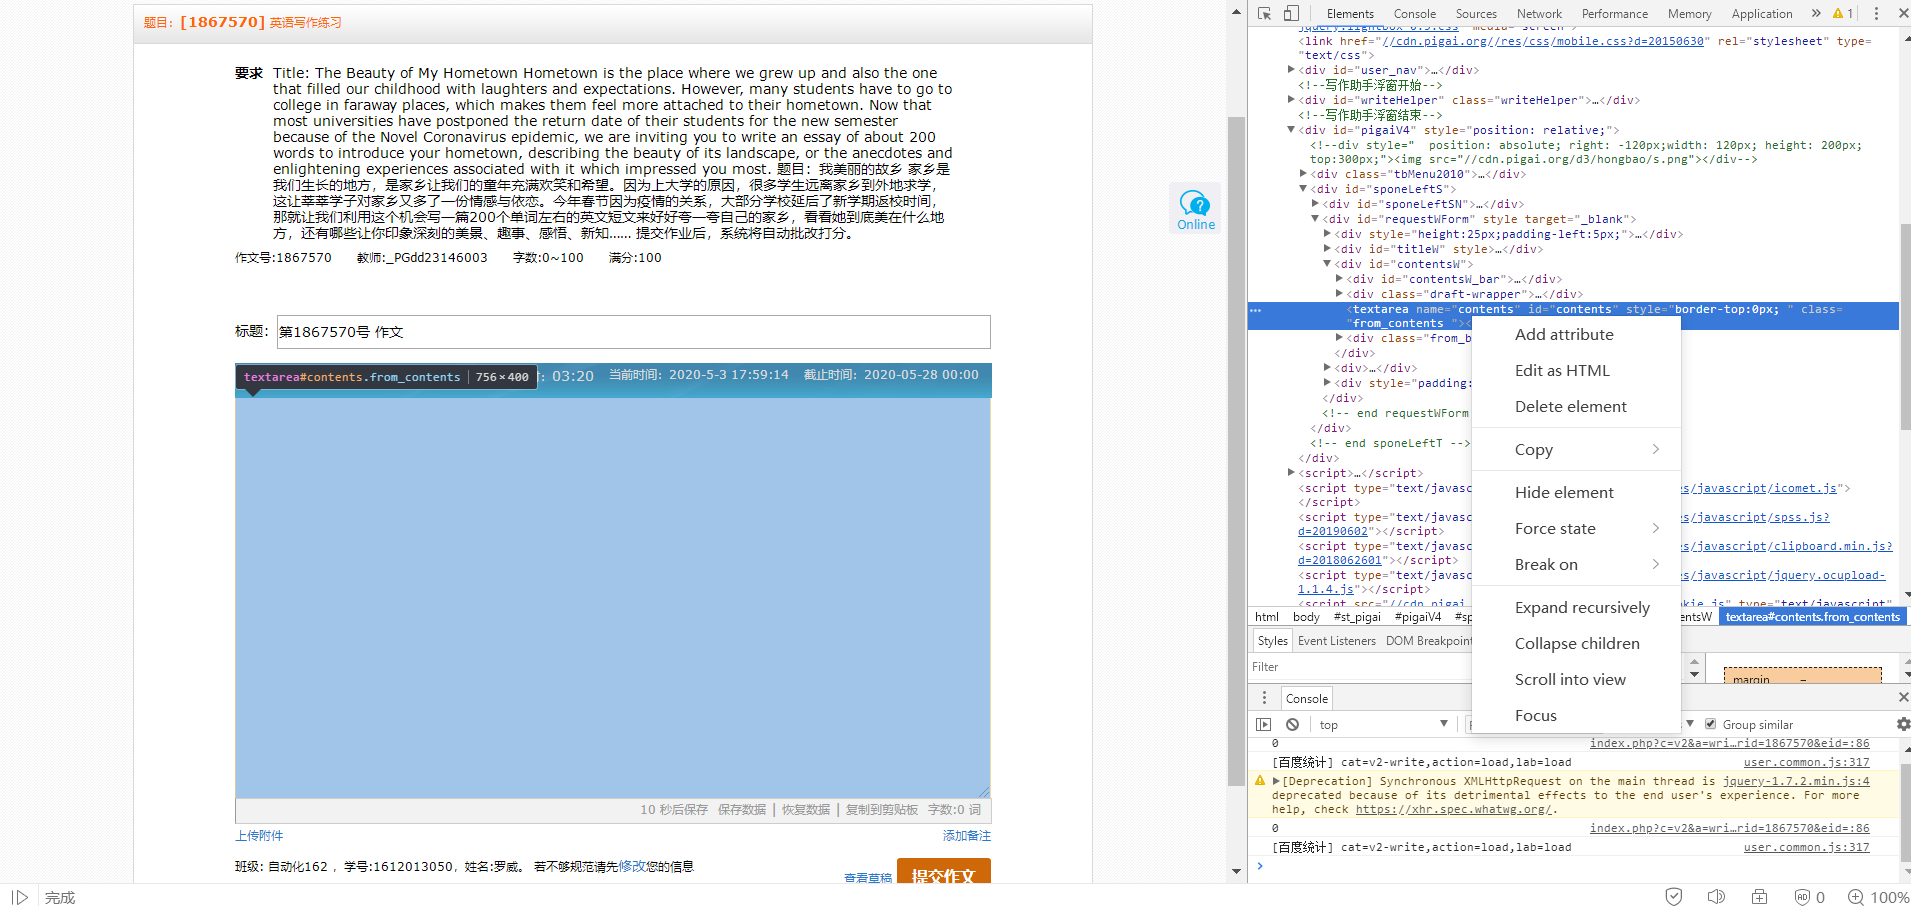The width and height of the screenshot is (1911, 906).
Task: Click the zoom magnifier icon showing 100%
Action: click(x=1856, y=897)
